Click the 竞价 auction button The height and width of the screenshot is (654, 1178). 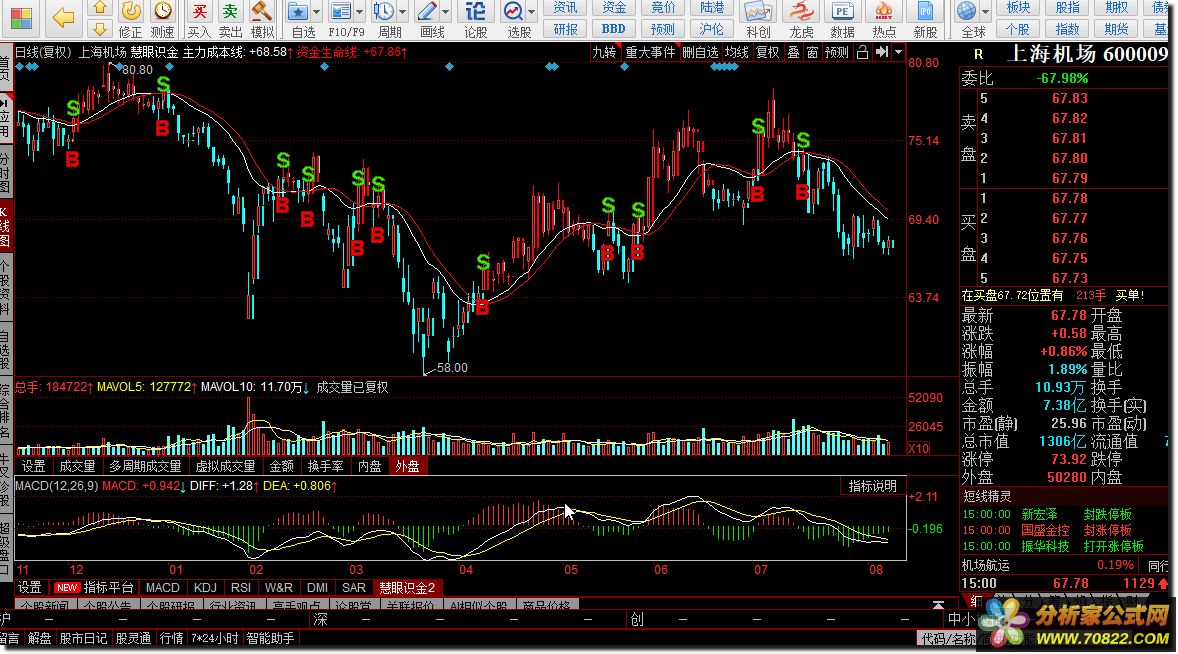click(x=663, y=8)
